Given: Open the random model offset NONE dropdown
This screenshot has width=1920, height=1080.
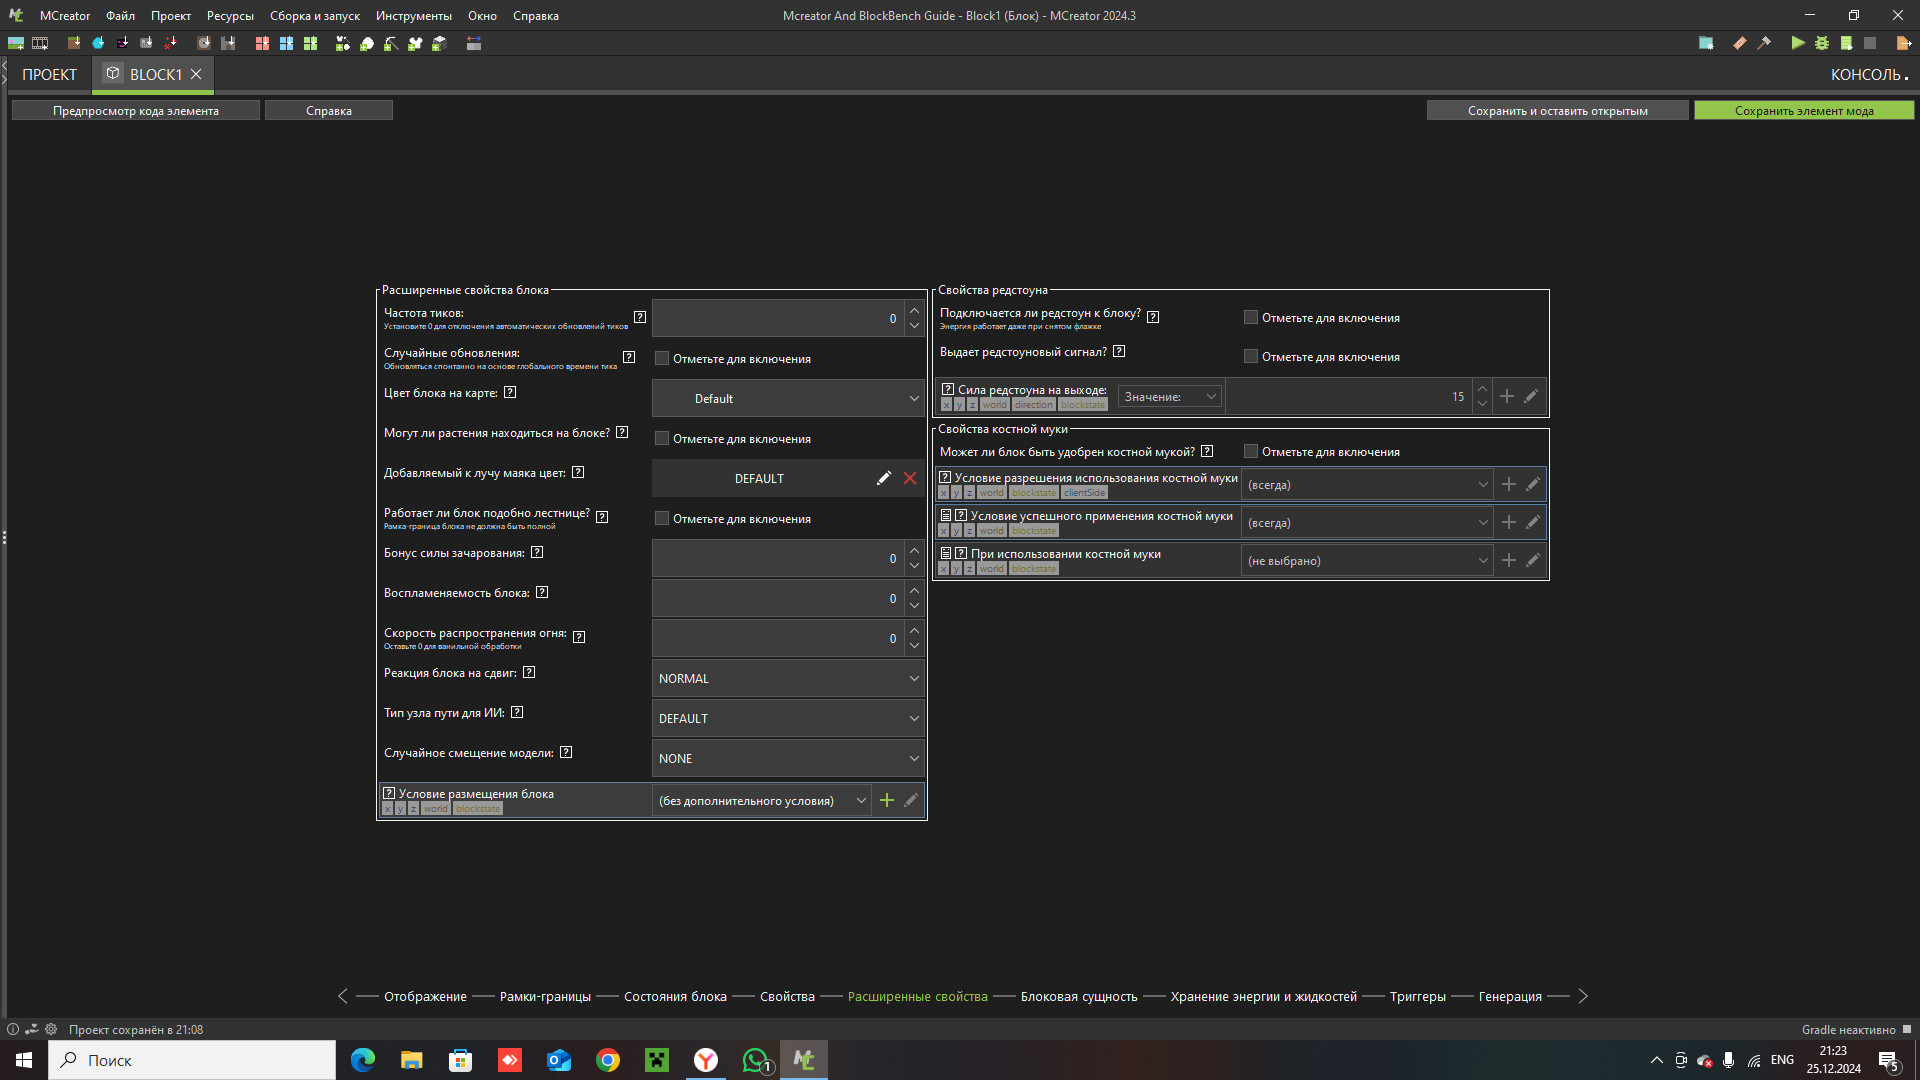Looking at the screenshot, I should pyautogui.click(x=787, y=758).
